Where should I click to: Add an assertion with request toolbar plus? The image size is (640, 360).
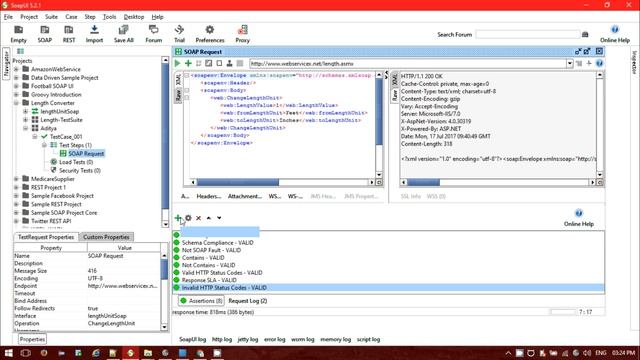tap(188, 63)
